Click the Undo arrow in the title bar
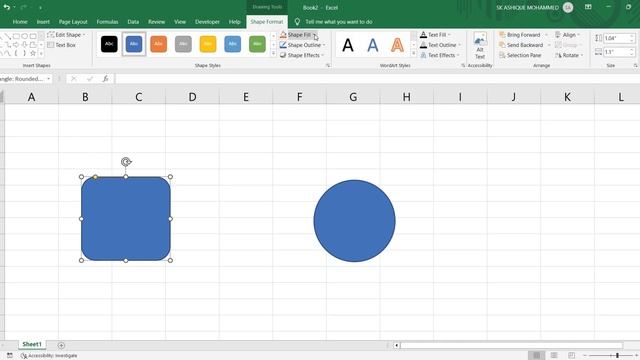Screen dimensions: 640x360 point(7,7)
